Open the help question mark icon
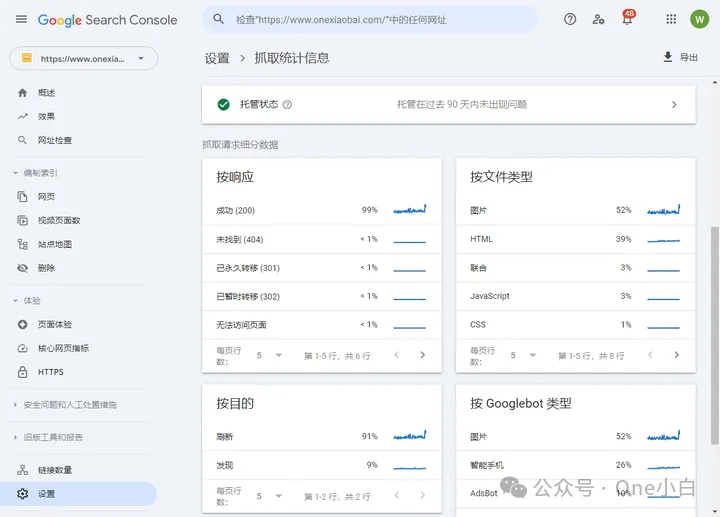 tap(570, 19)
